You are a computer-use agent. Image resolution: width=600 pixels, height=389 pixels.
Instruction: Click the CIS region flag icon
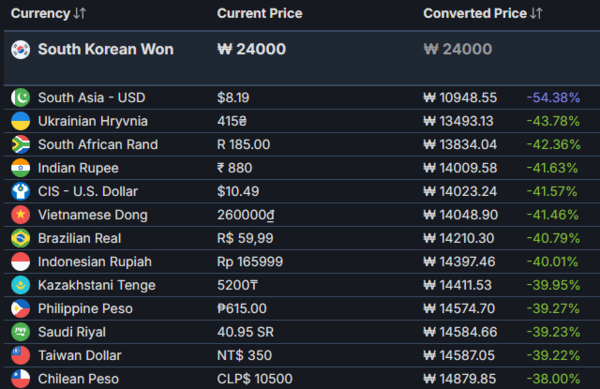coord(21,191)
